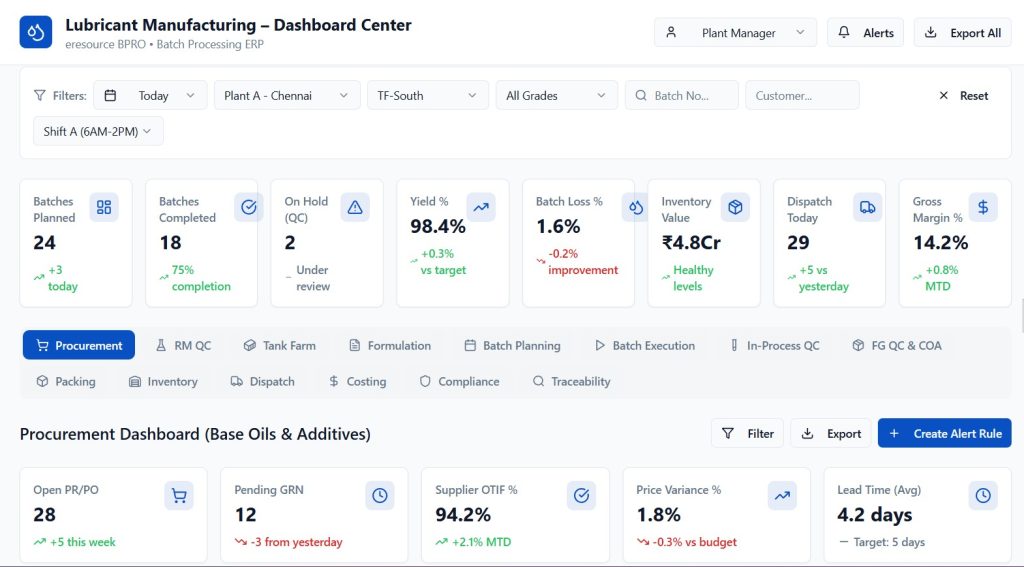Click the Batches Completed checkmark icon
The width and height of the screenshot is (1024, 567).
coord(249,207)
